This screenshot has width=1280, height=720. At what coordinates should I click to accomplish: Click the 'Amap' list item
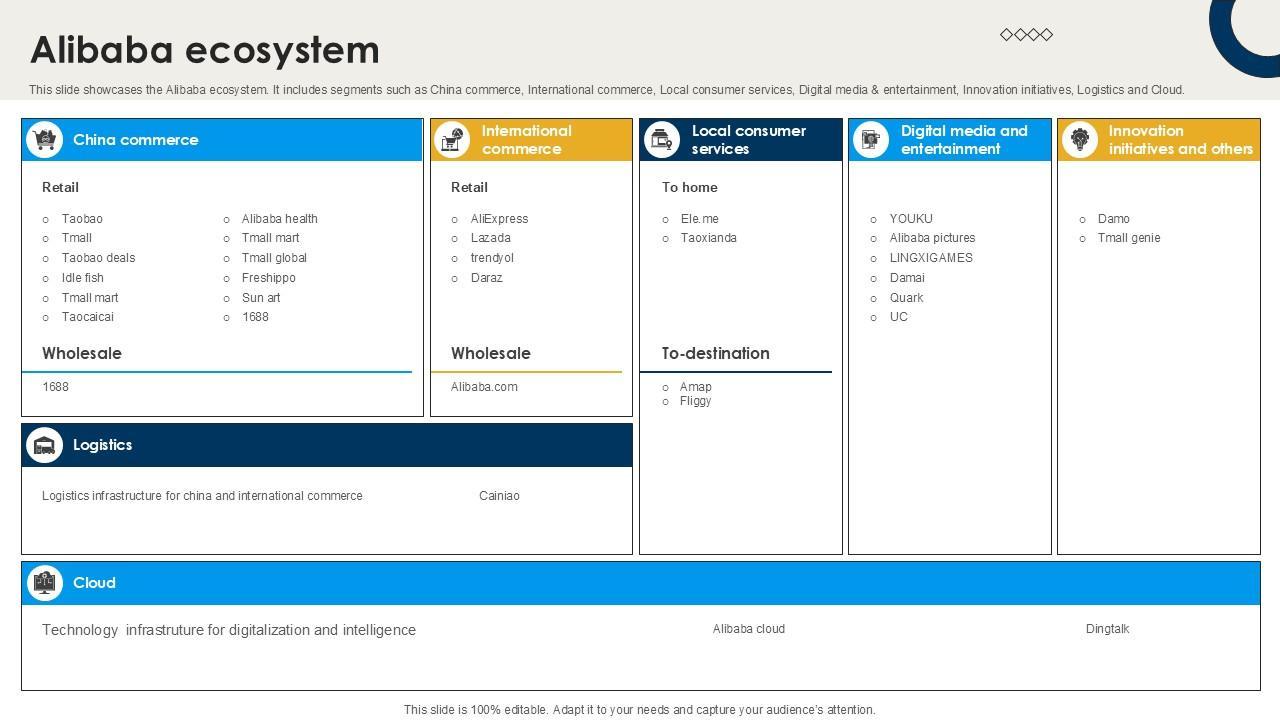point(696,387)
